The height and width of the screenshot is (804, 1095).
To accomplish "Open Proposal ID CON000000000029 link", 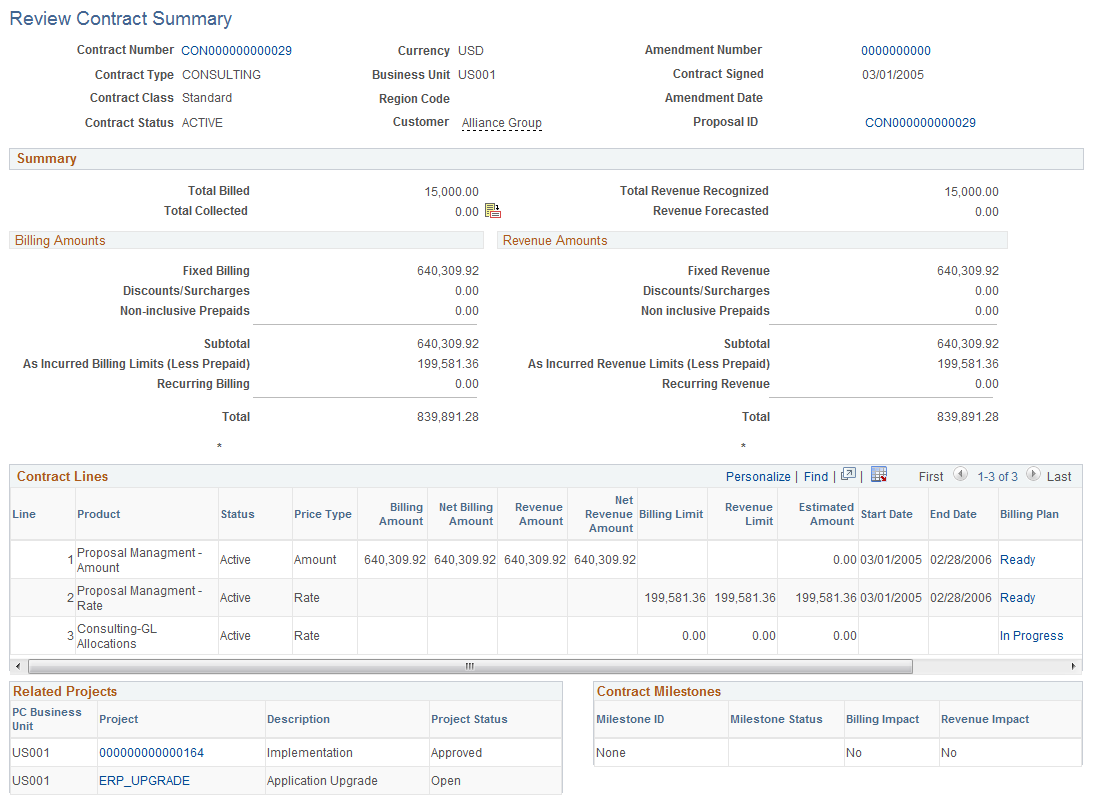I will 920,122.
